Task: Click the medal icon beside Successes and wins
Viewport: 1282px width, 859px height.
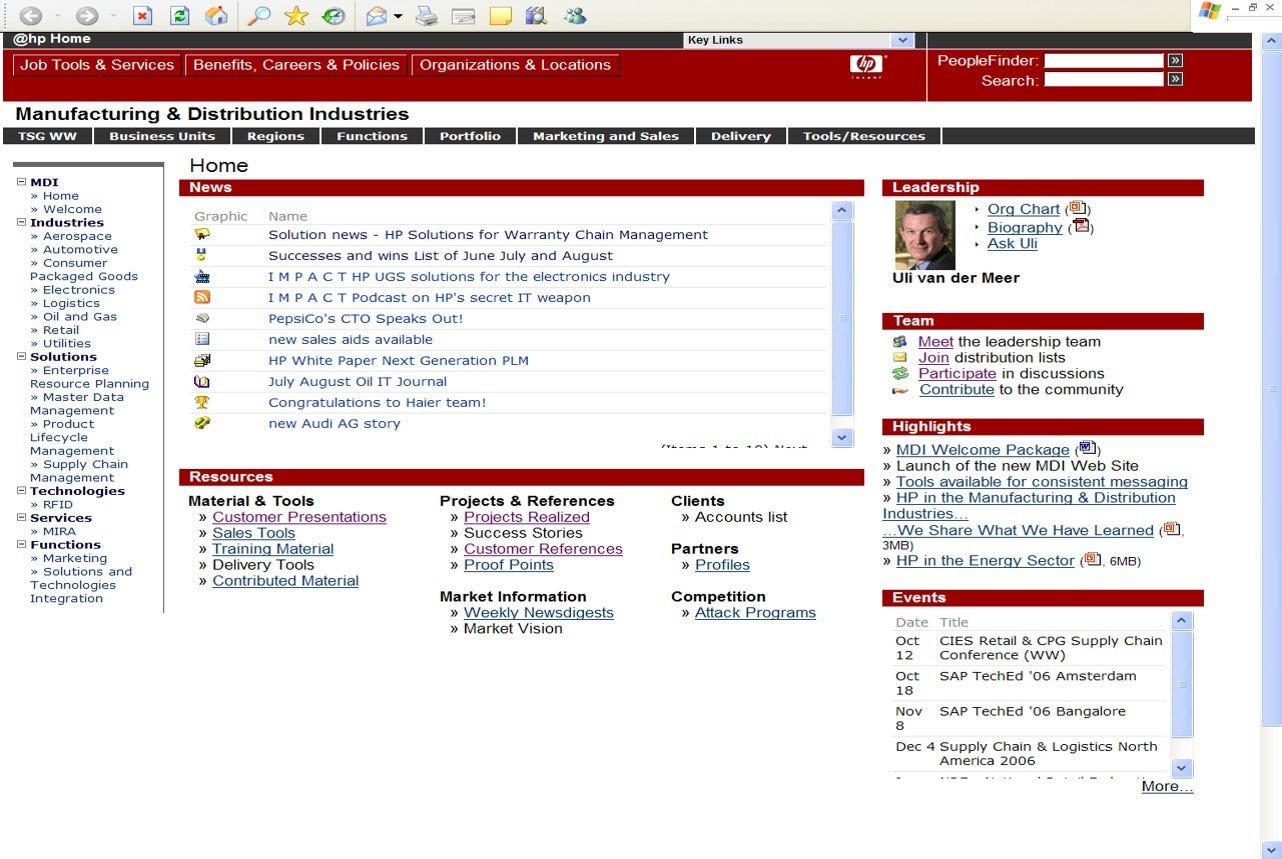Action: pyautogui.click(x=202, y=255)
